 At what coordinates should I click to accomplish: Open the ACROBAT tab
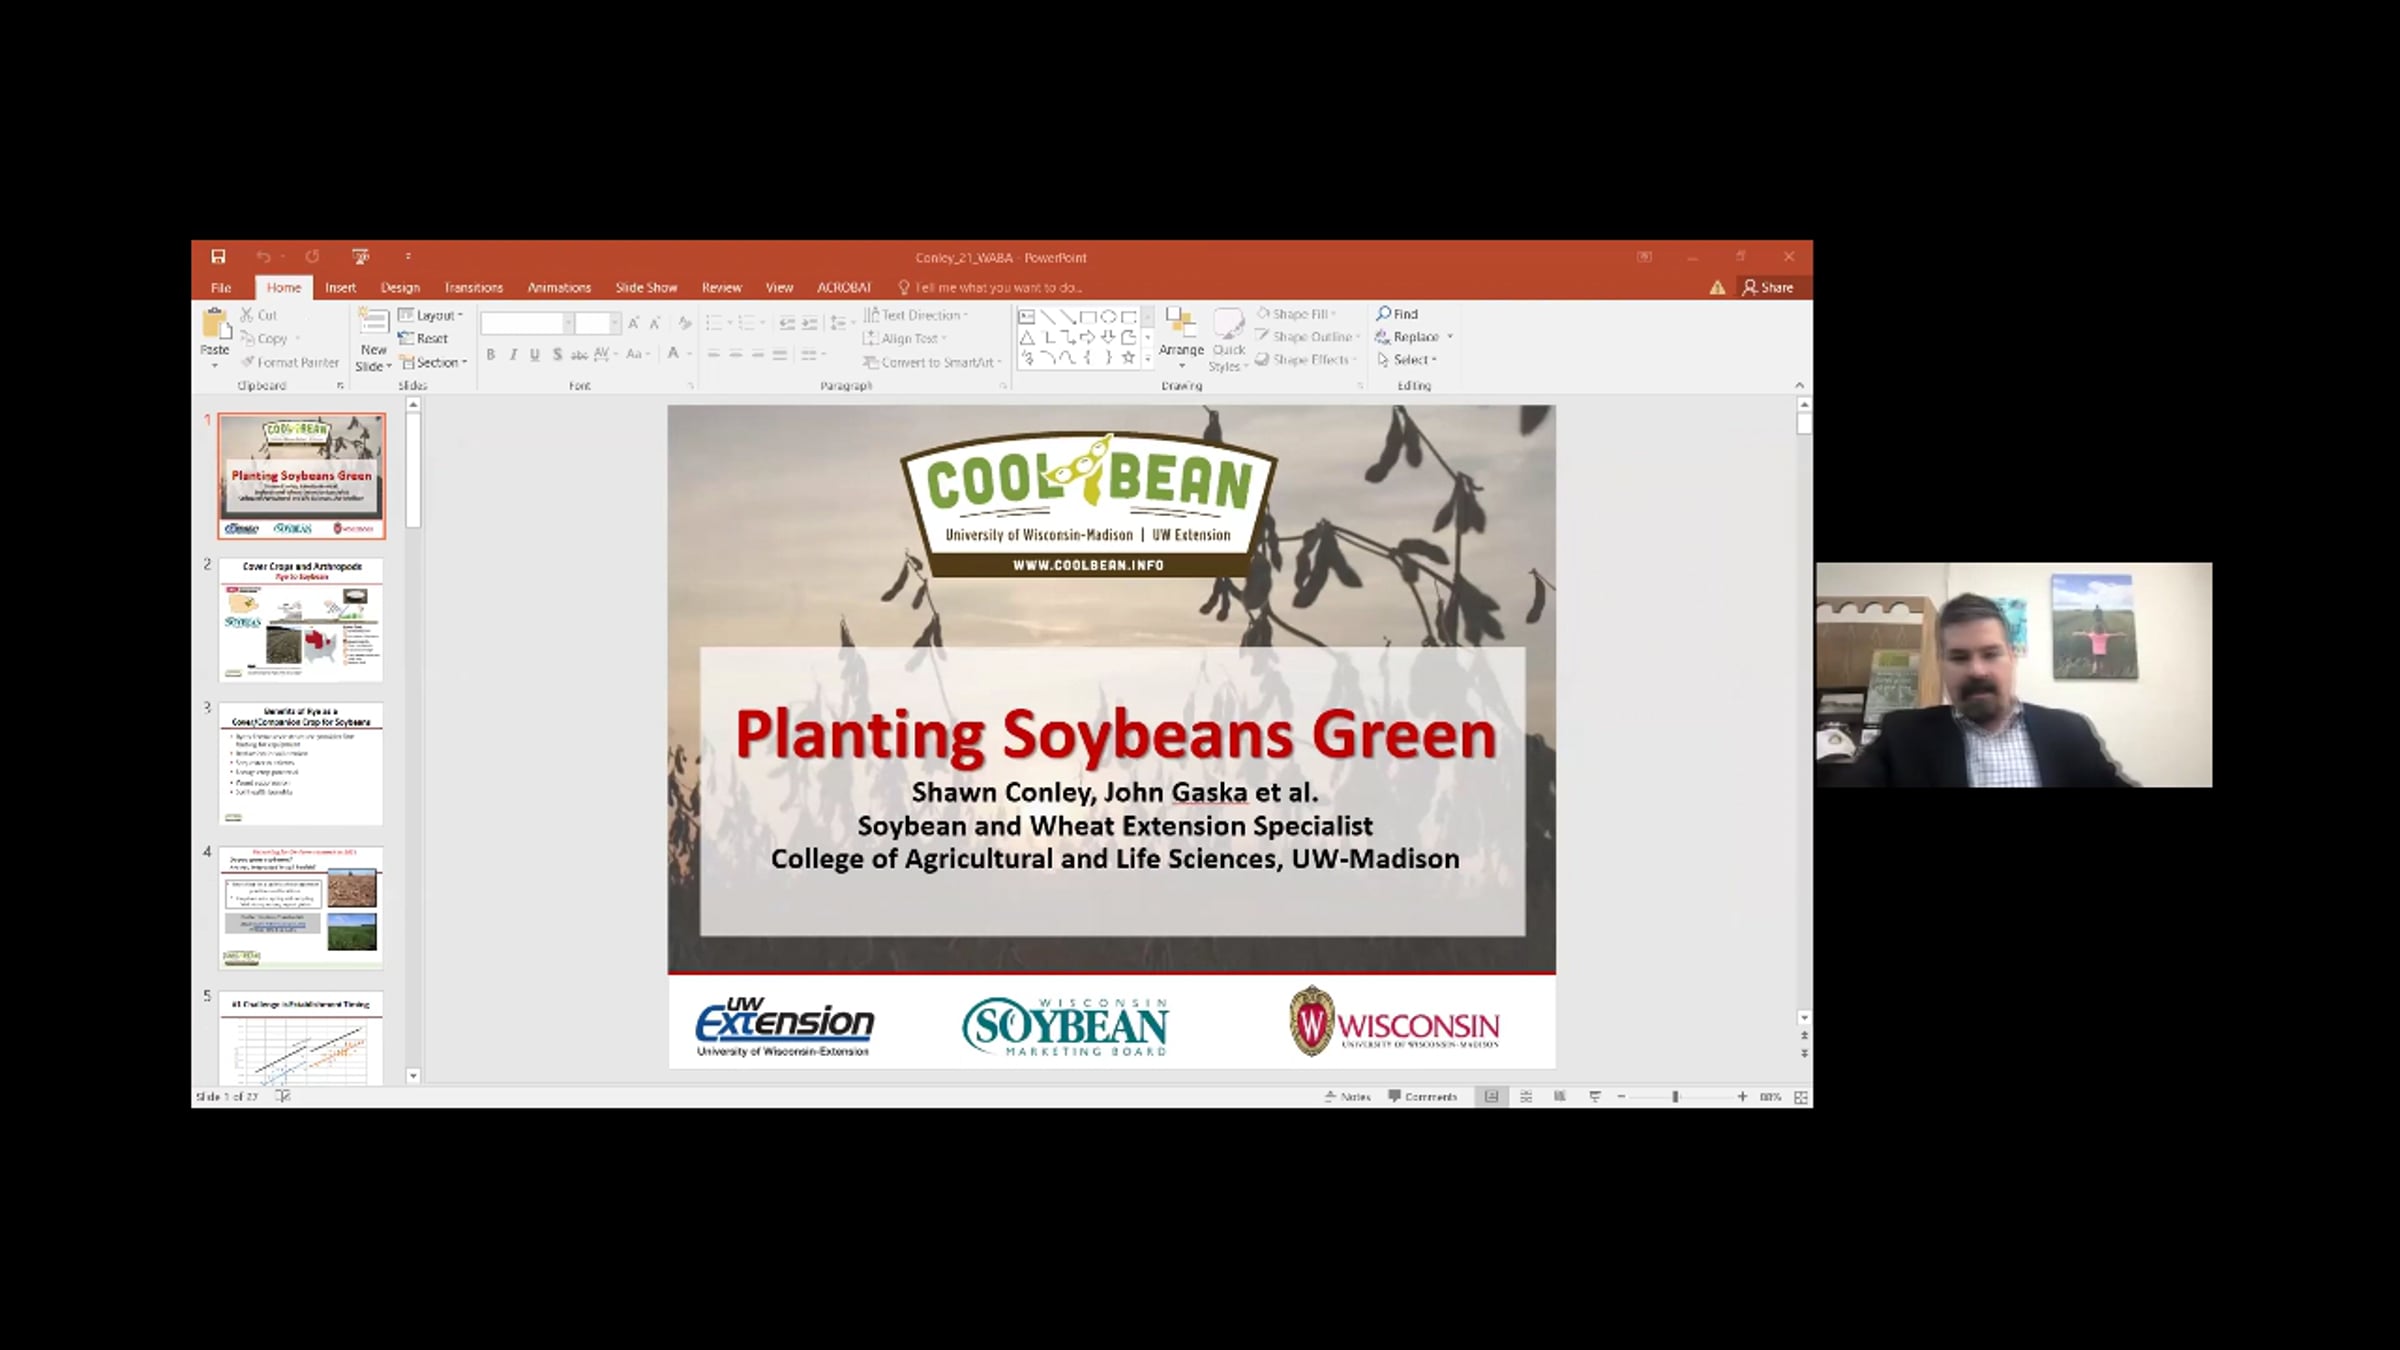844,287
